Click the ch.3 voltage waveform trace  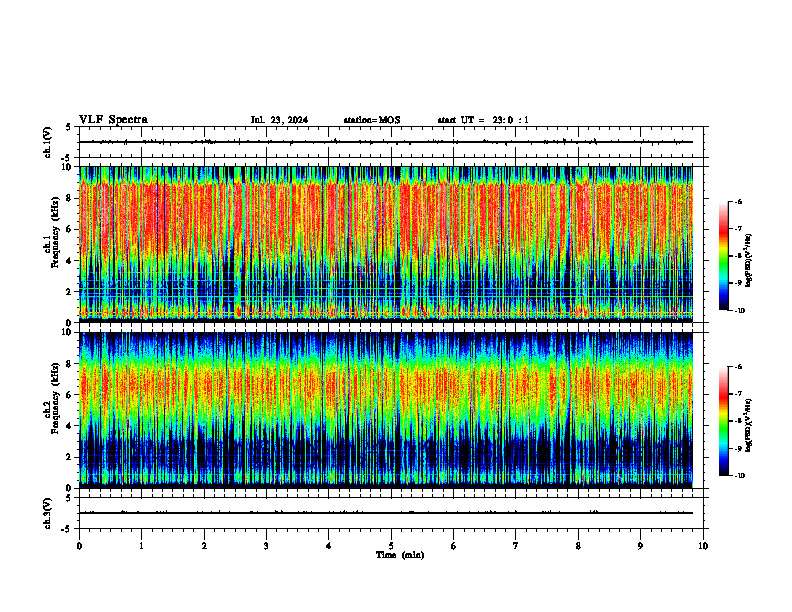(x=386, y=513)
